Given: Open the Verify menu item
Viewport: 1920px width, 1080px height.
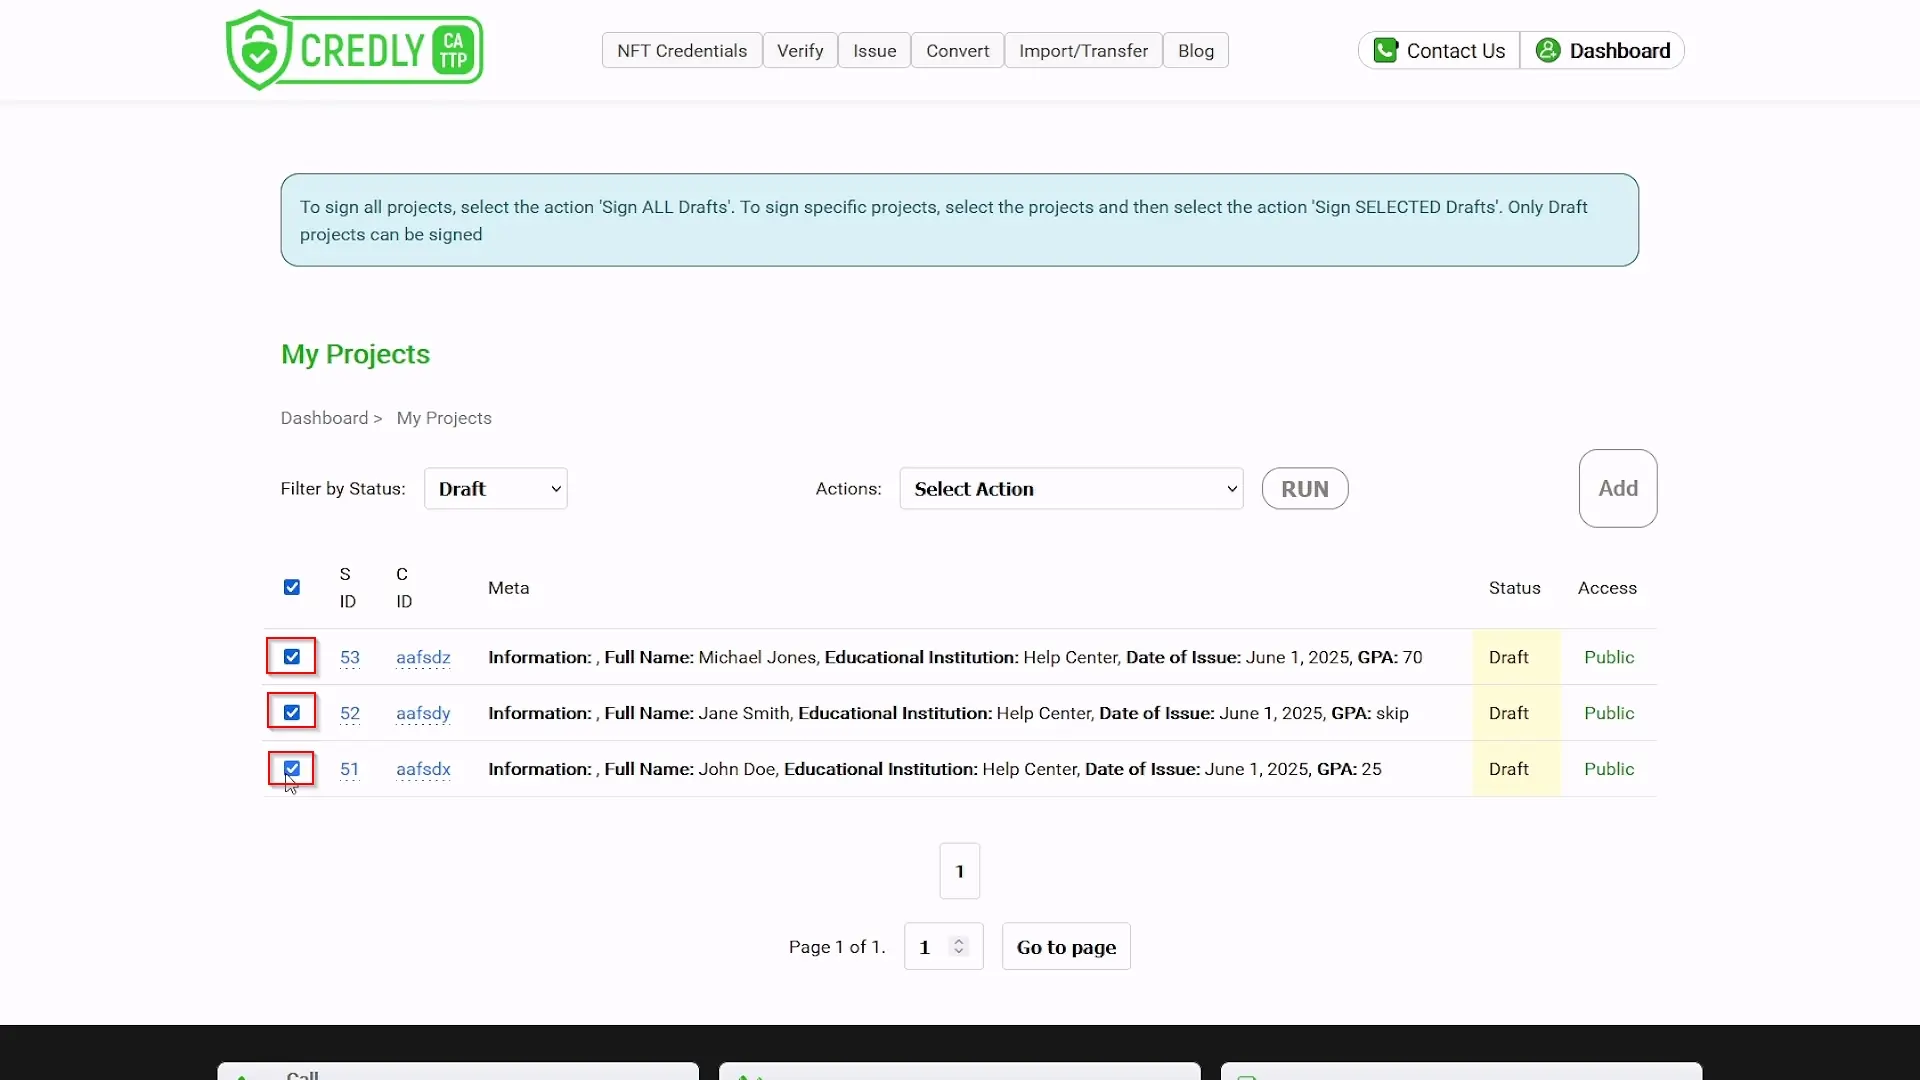Looking at the screenshot, I should 800,51.
